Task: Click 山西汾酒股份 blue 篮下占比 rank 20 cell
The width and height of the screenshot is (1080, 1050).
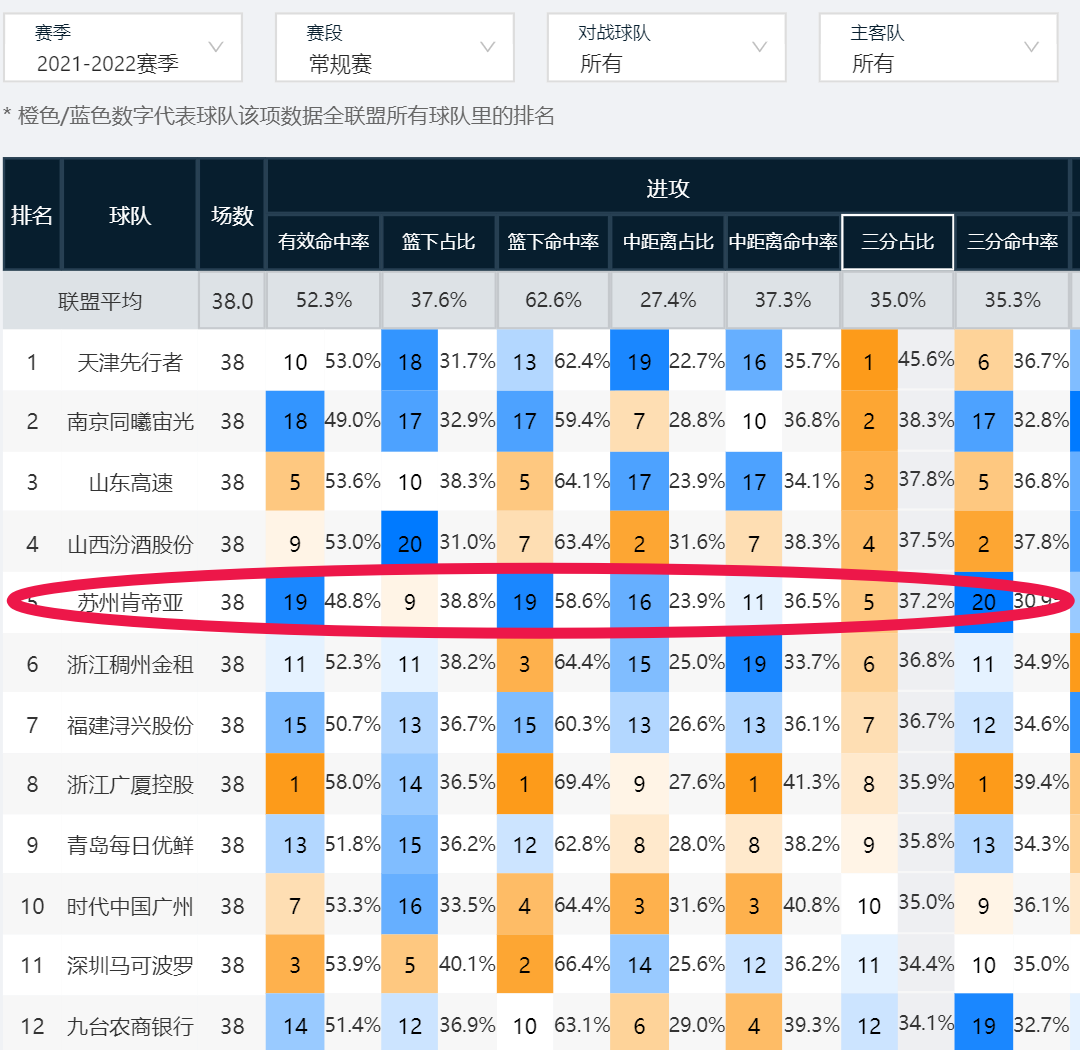Action: tap(410, 542)
